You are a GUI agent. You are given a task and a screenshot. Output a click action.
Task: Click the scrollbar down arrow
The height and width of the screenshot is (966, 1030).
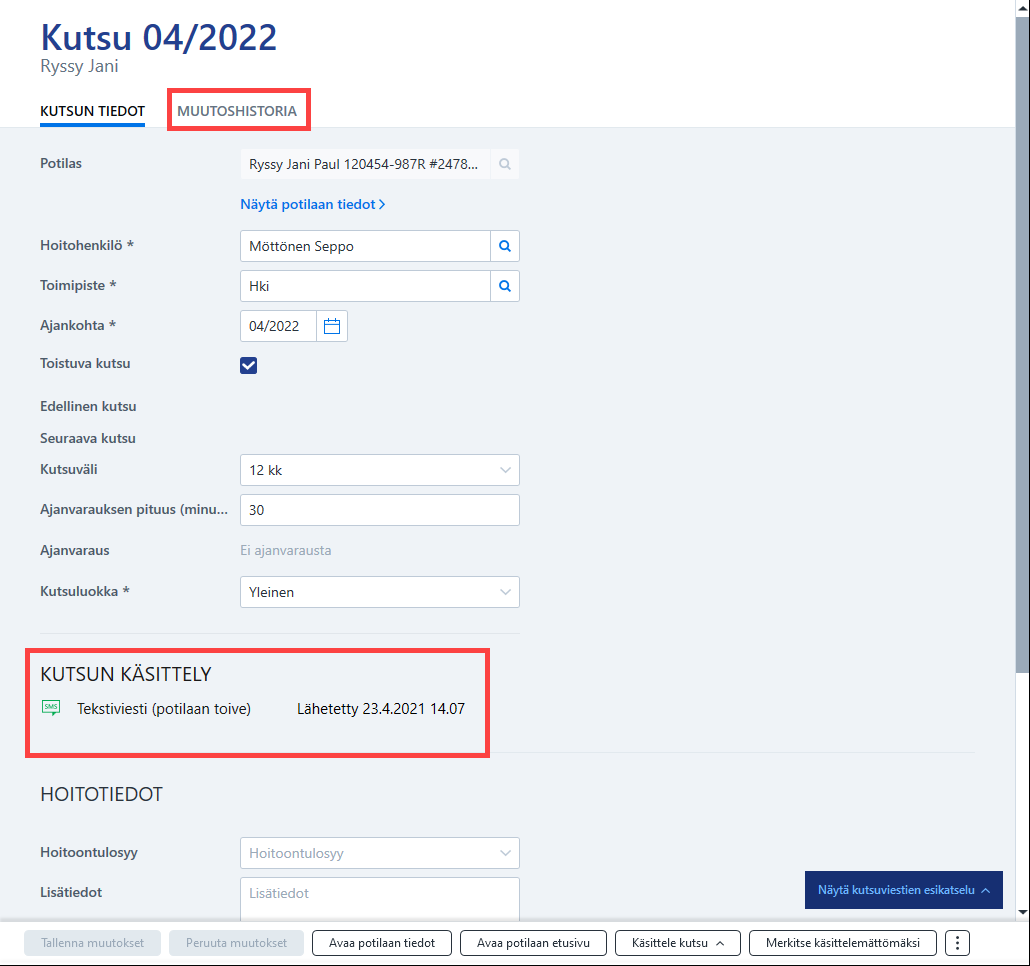1022,911
